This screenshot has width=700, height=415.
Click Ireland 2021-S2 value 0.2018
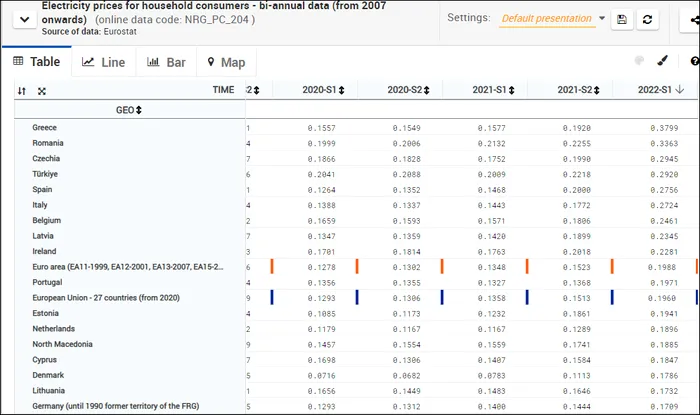click(576, 252)
